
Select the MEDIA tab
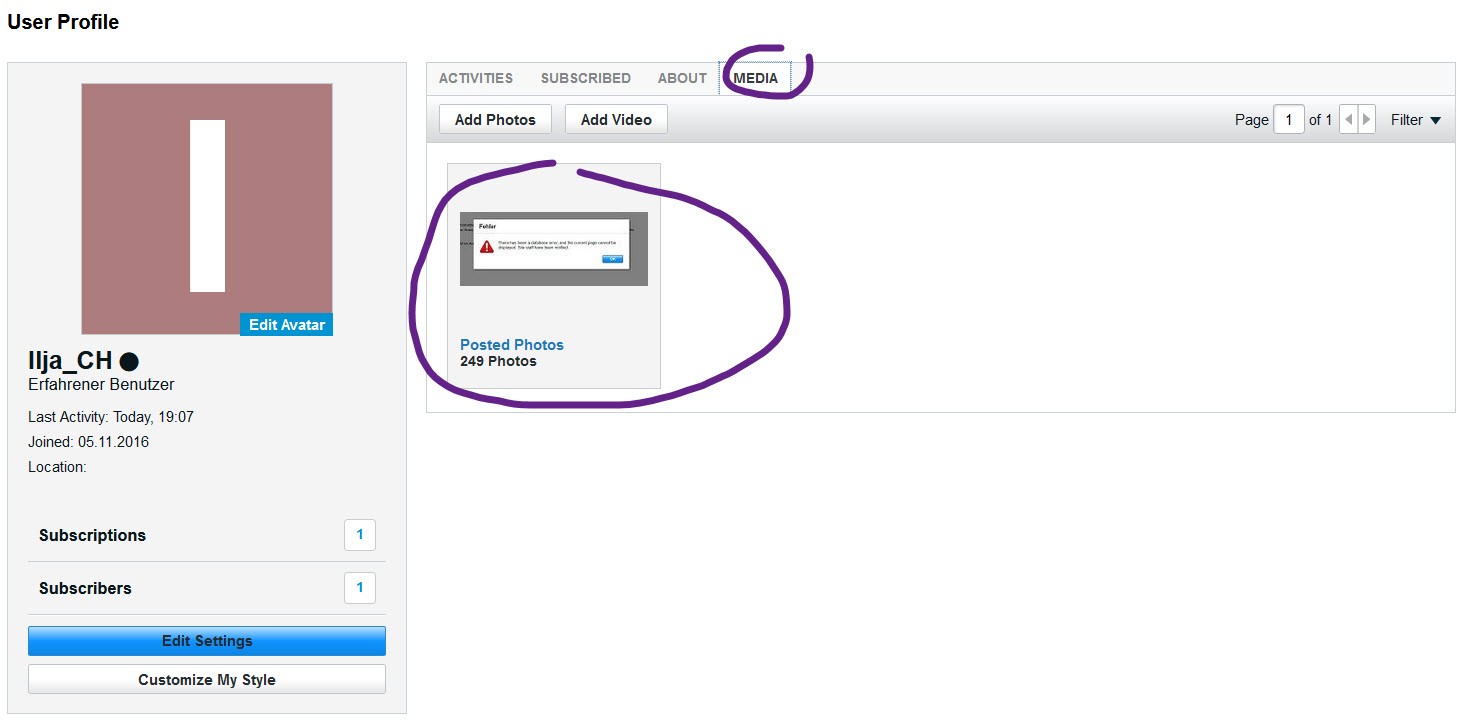(x=755, y=78)
